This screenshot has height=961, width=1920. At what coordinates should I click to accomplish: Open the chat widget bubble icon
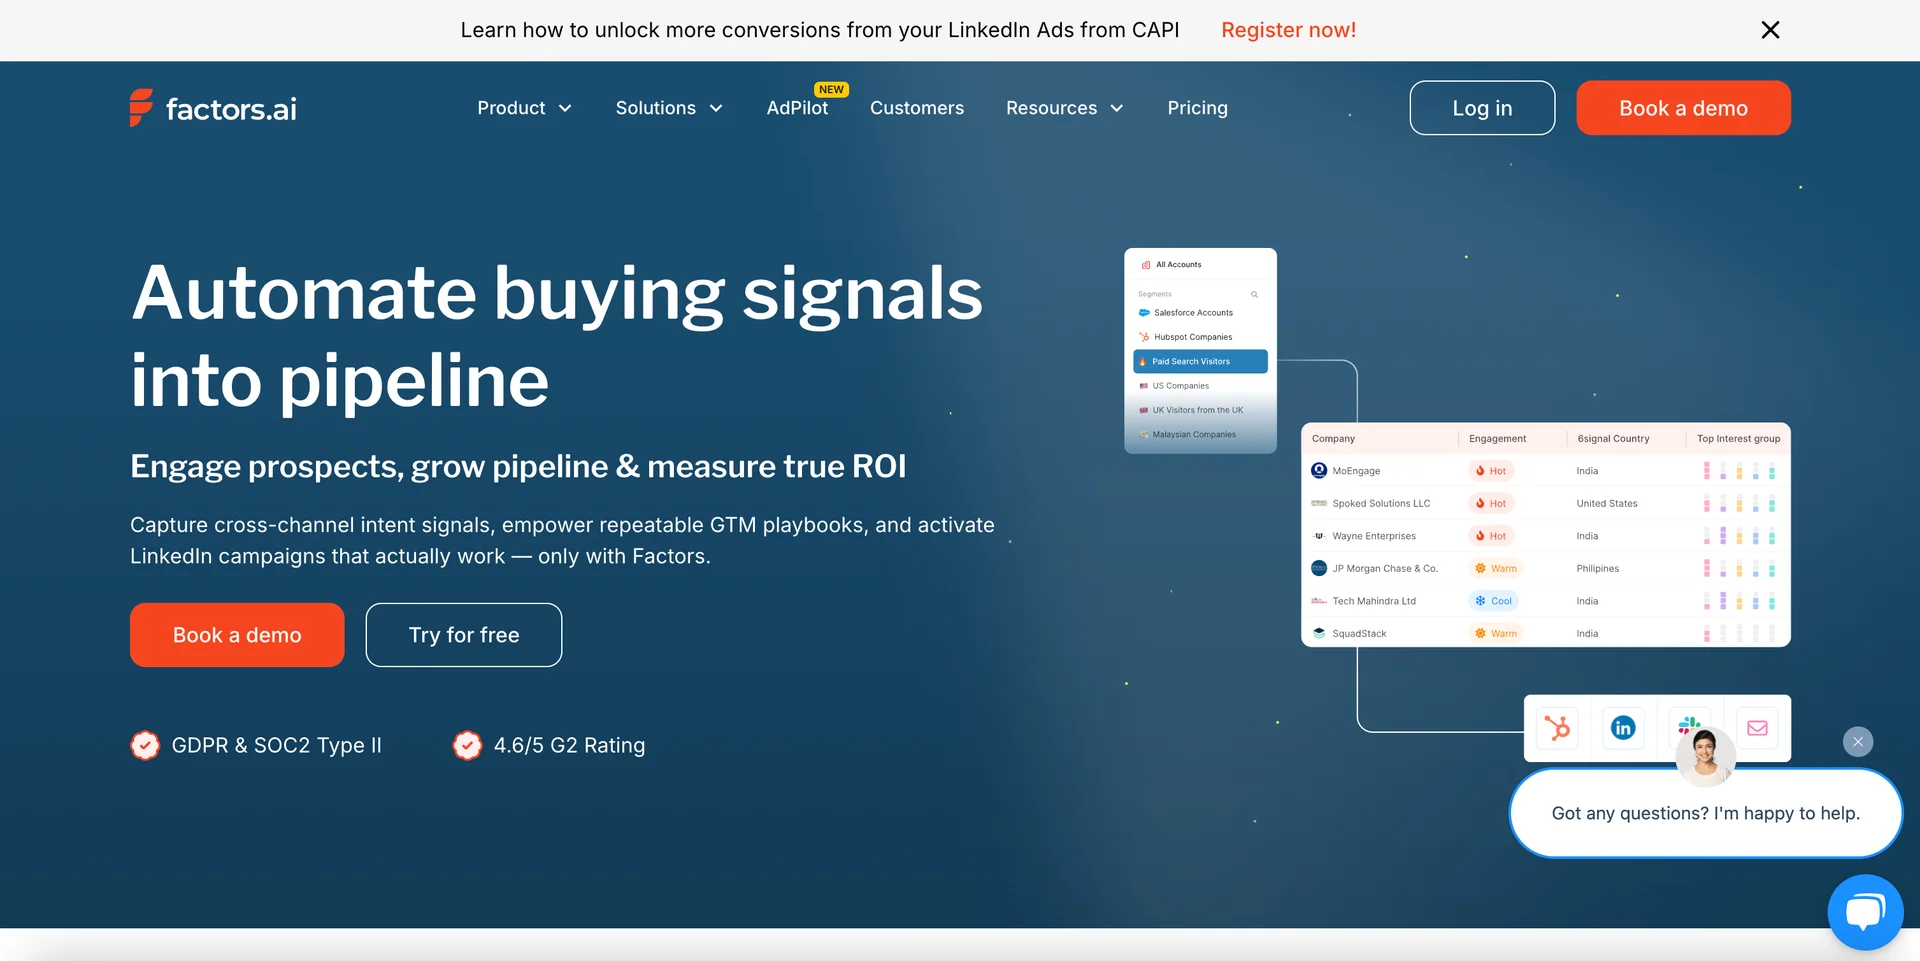click(x=1866, y=911)
